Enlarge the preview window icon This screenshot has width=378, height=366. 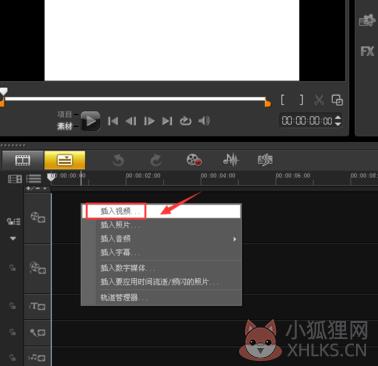click(337, 100)
